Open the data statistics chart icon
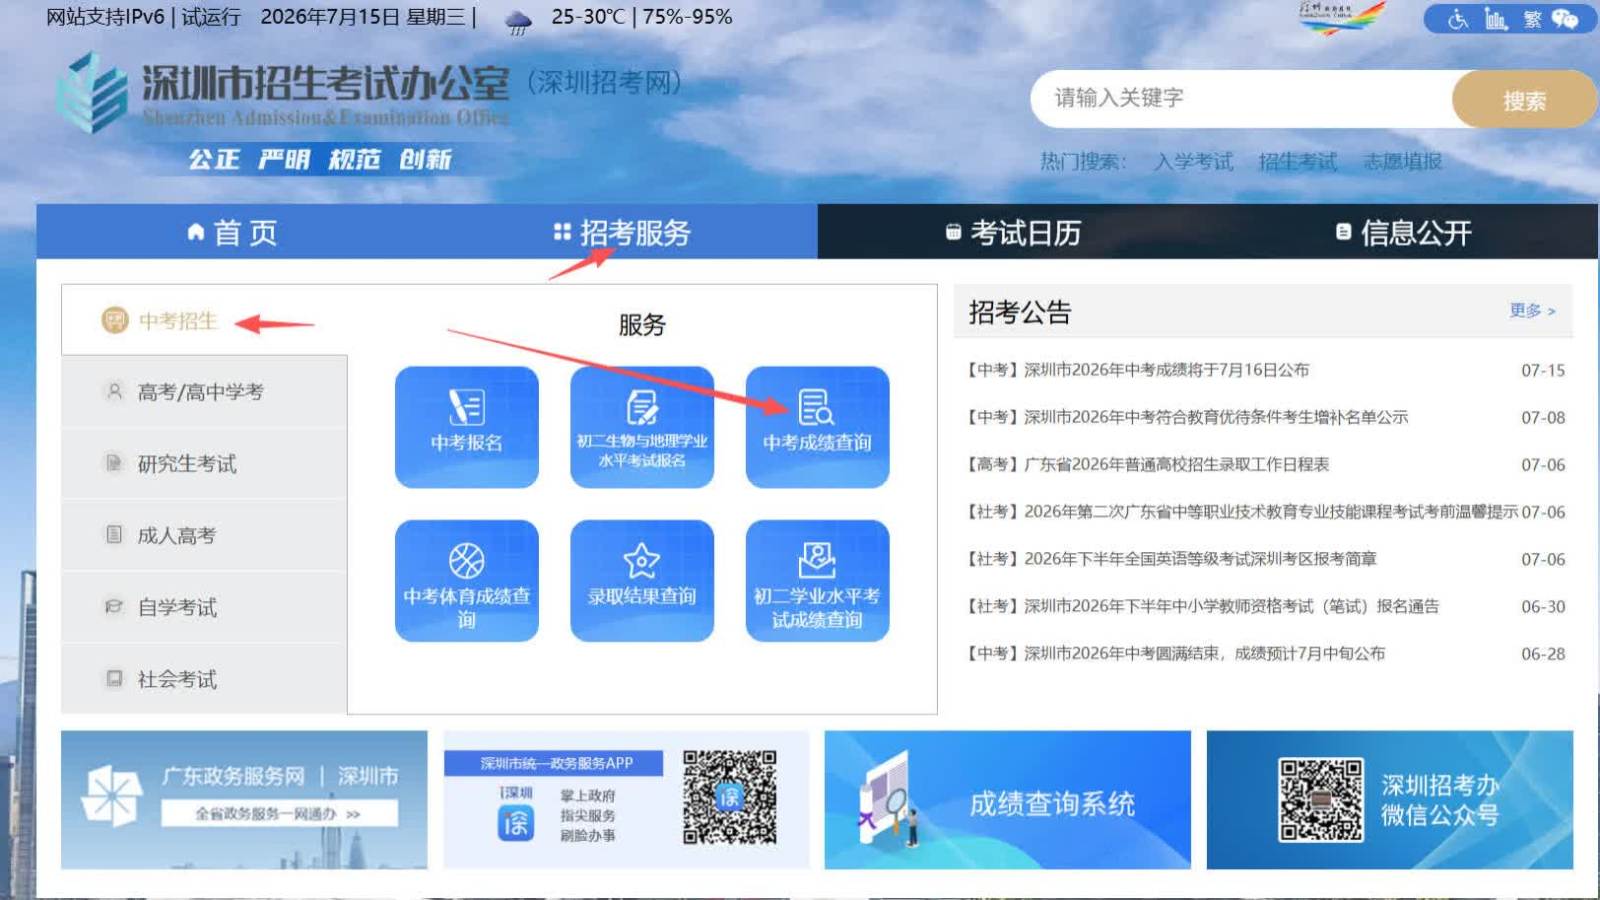The width and height of the screenshot is (1600, 900). [x=1495, y=19]
